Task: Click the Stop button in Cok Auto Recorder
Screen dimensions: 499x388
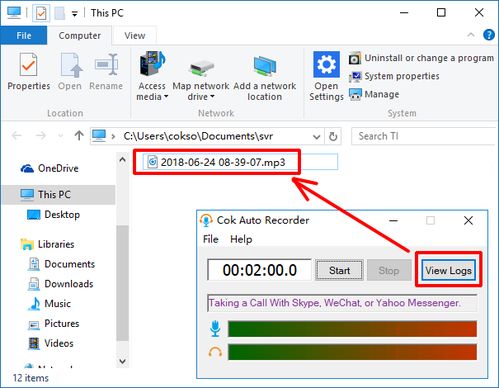Action: pos(389,270)
